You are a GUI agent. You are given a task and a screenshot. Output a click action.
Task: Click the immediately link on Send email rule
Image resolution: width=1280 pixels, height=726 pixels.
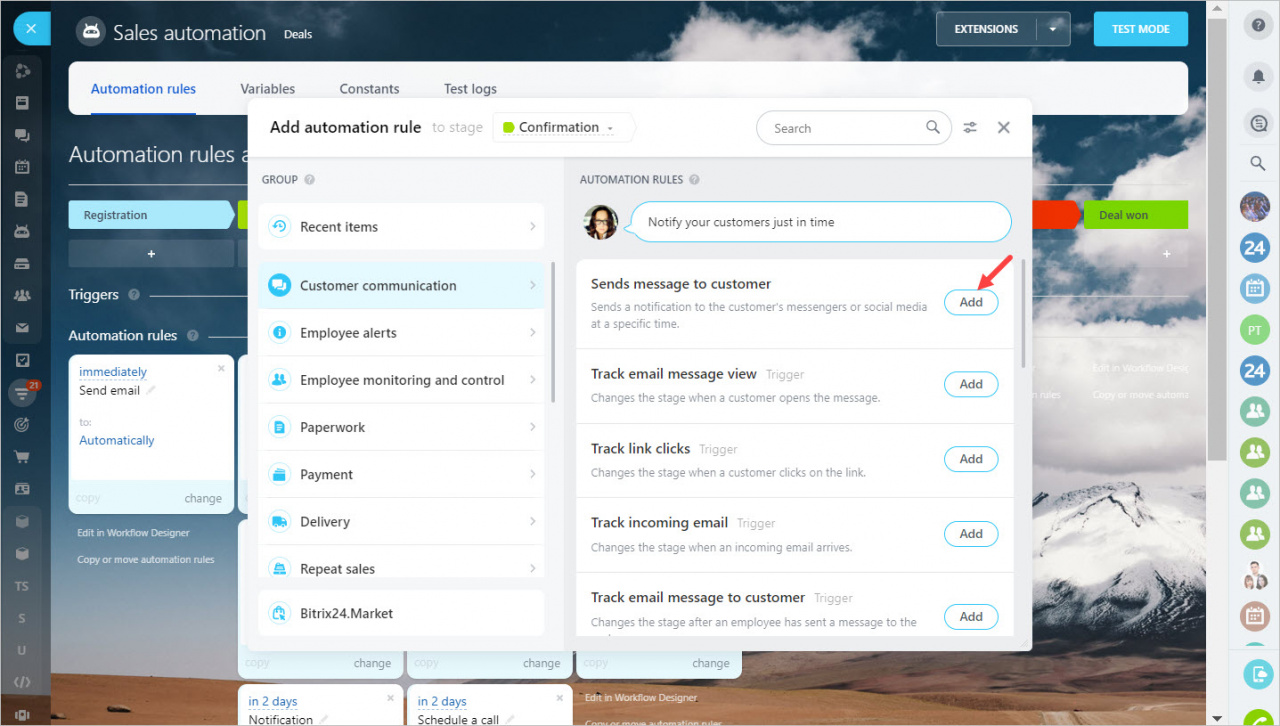tap(113, 372)
